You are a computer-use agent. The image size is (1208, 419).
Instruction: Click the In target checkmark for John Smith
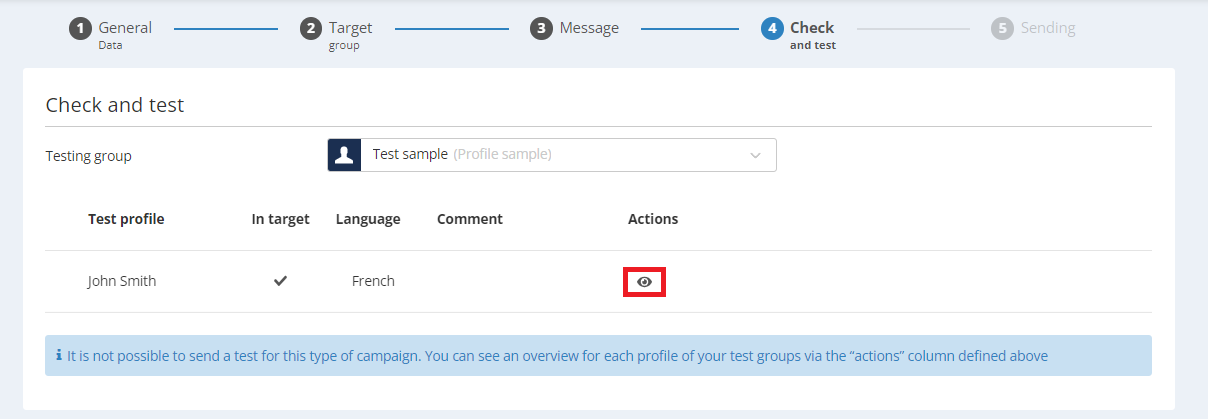[281, 281]
